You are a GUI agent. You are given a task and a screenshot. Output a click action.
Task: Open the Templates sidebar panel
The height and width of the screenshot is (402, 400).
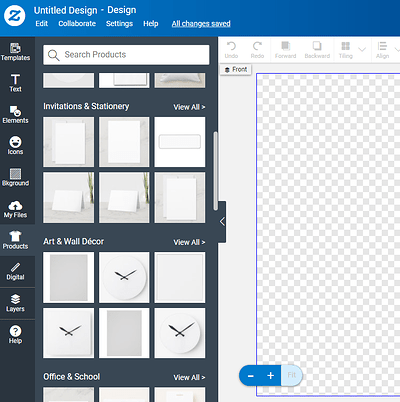pyautogui.click(x=15, y=52)
